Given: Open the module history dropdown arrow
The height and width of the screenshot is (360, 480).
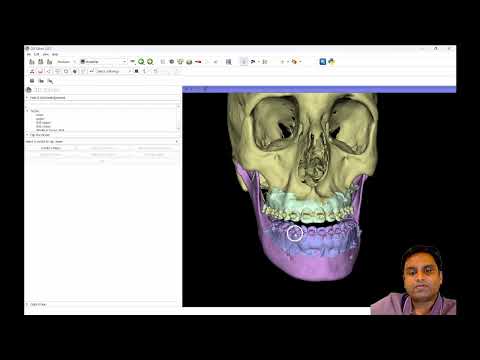Looking at the screenshot, I should [132, 62].
